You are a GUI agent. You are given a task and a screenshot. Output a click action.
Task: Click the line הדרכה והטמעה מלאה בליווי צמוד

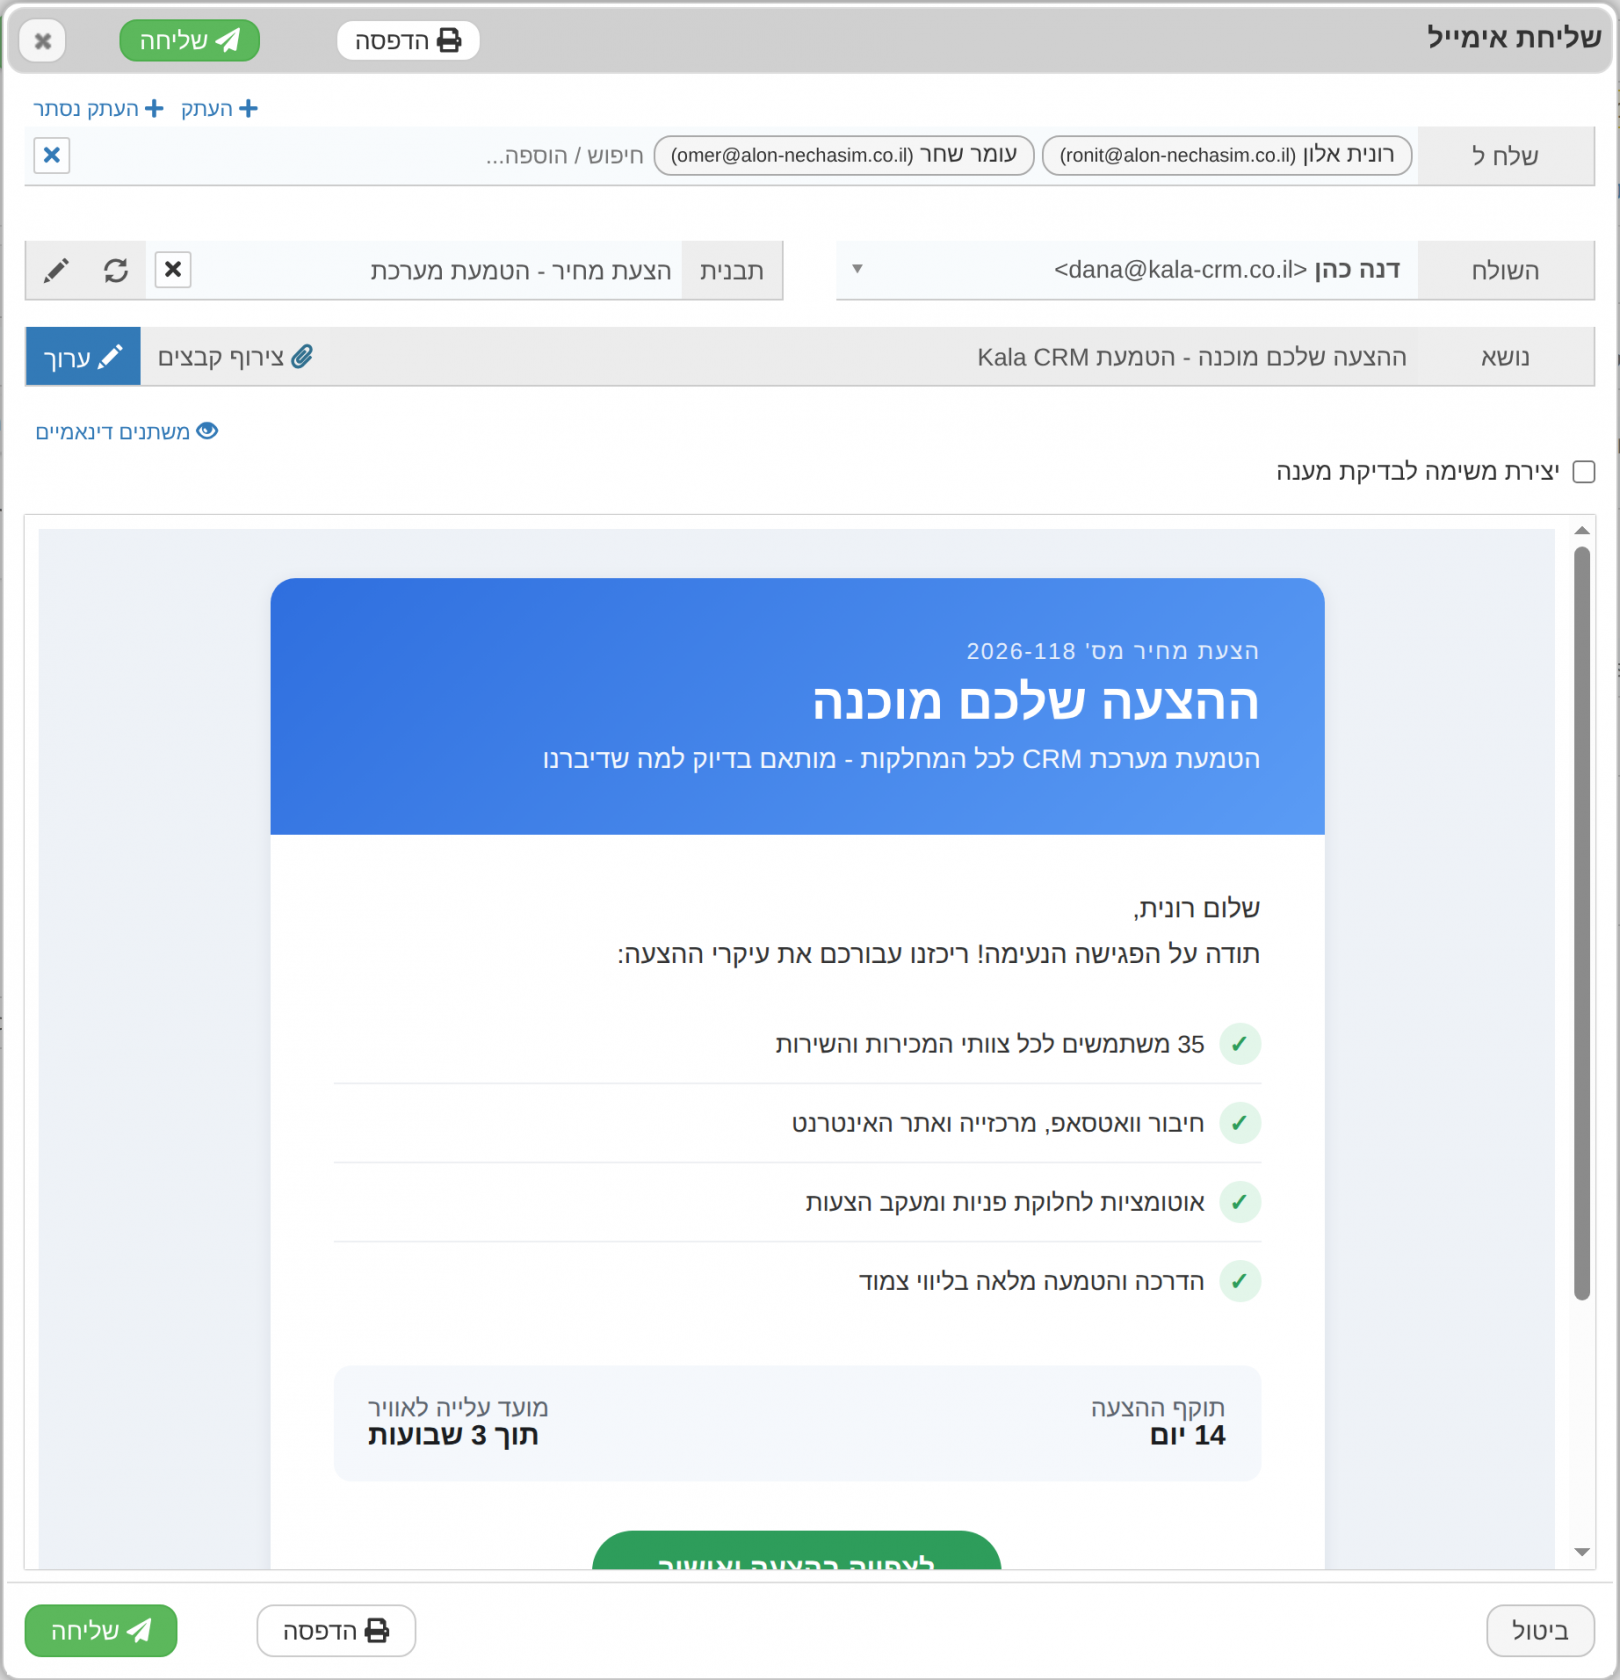1031,1281
